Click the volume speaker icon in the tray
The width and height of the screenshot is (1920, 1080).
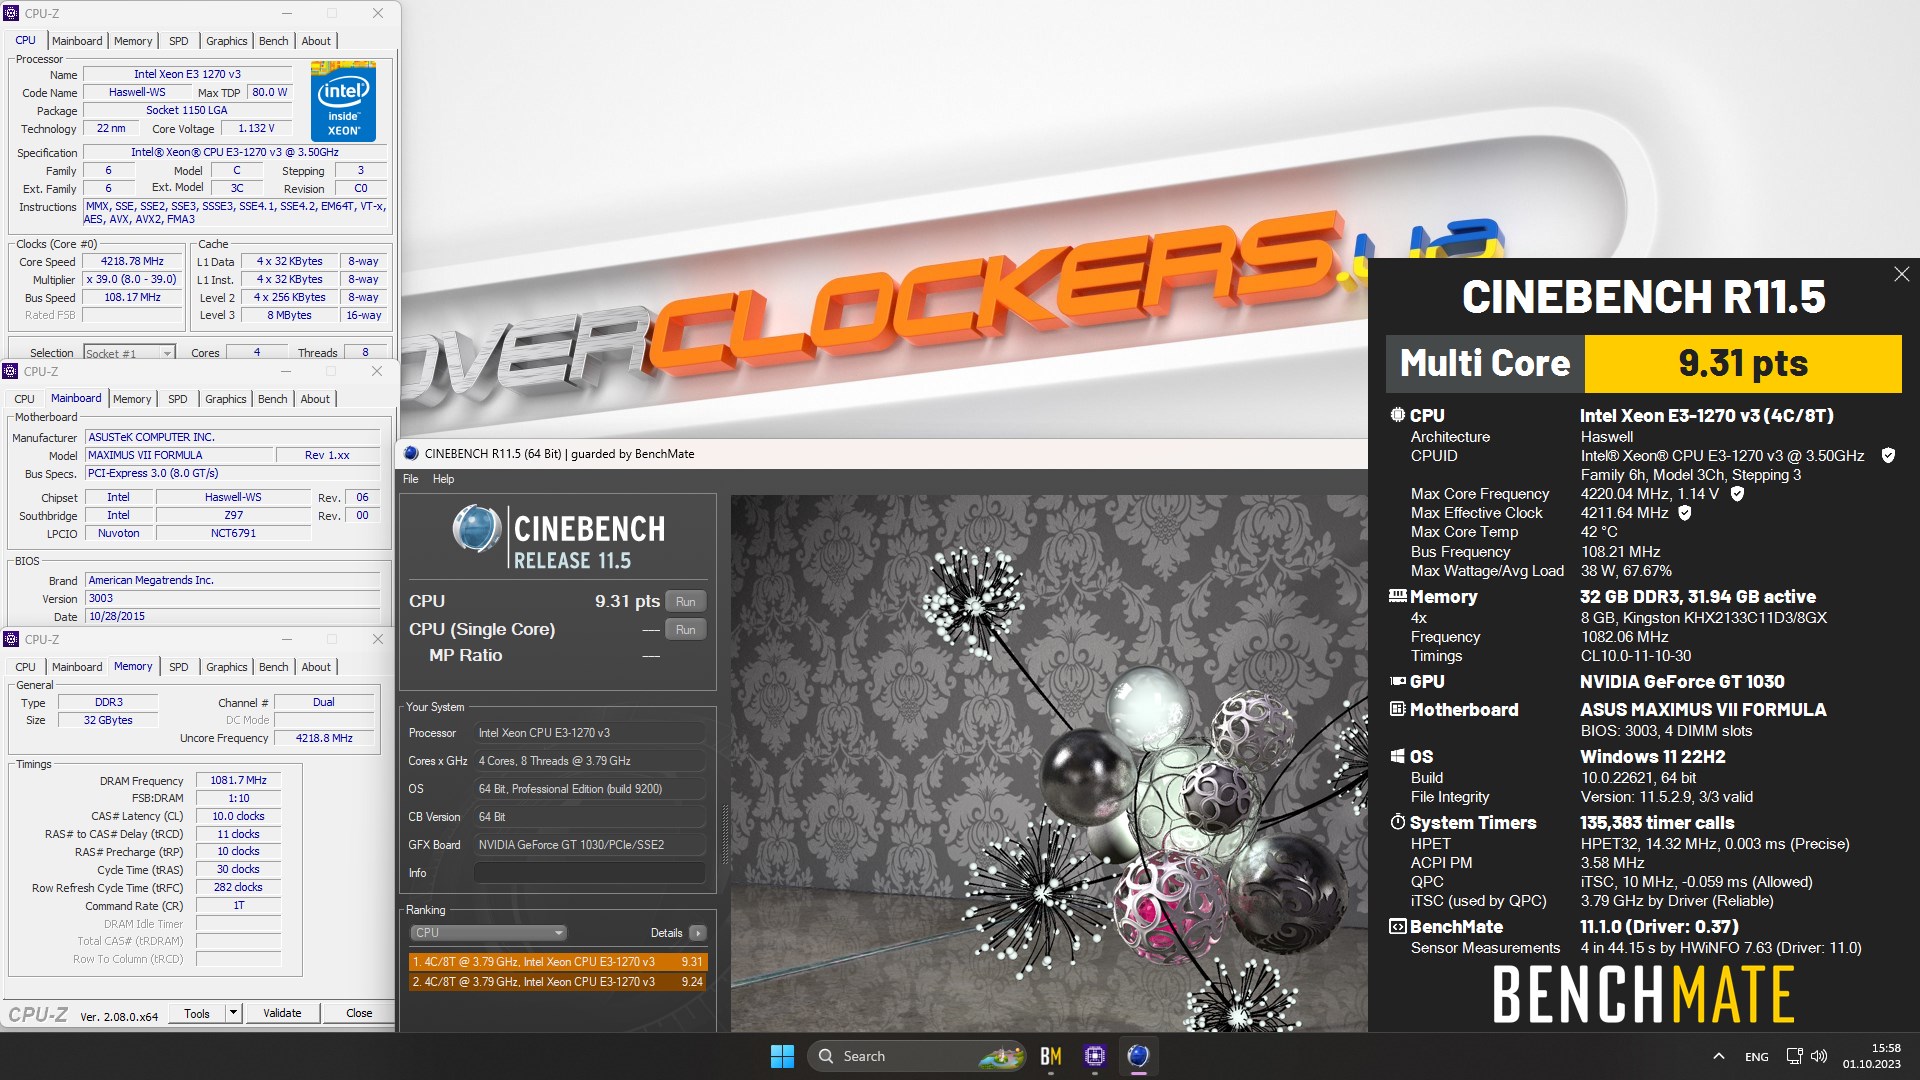click(1819, 1056)
